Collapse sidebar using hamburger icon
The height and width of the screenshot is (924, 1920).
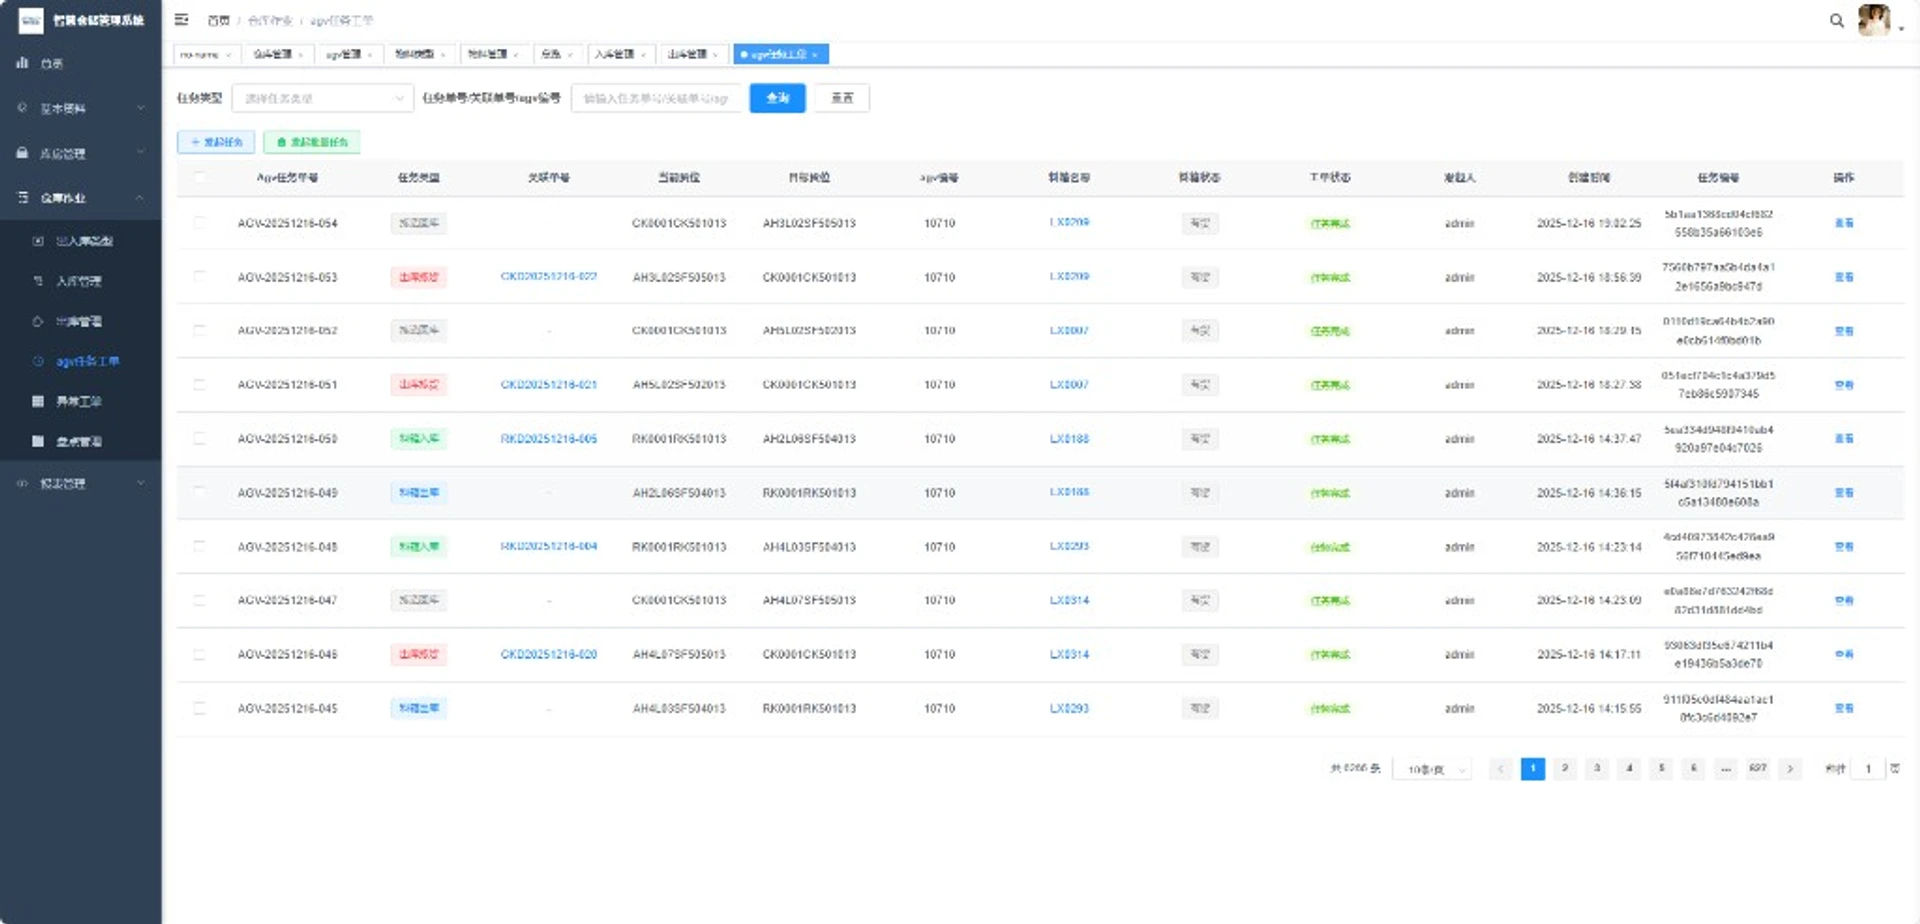tap(181, 20)
